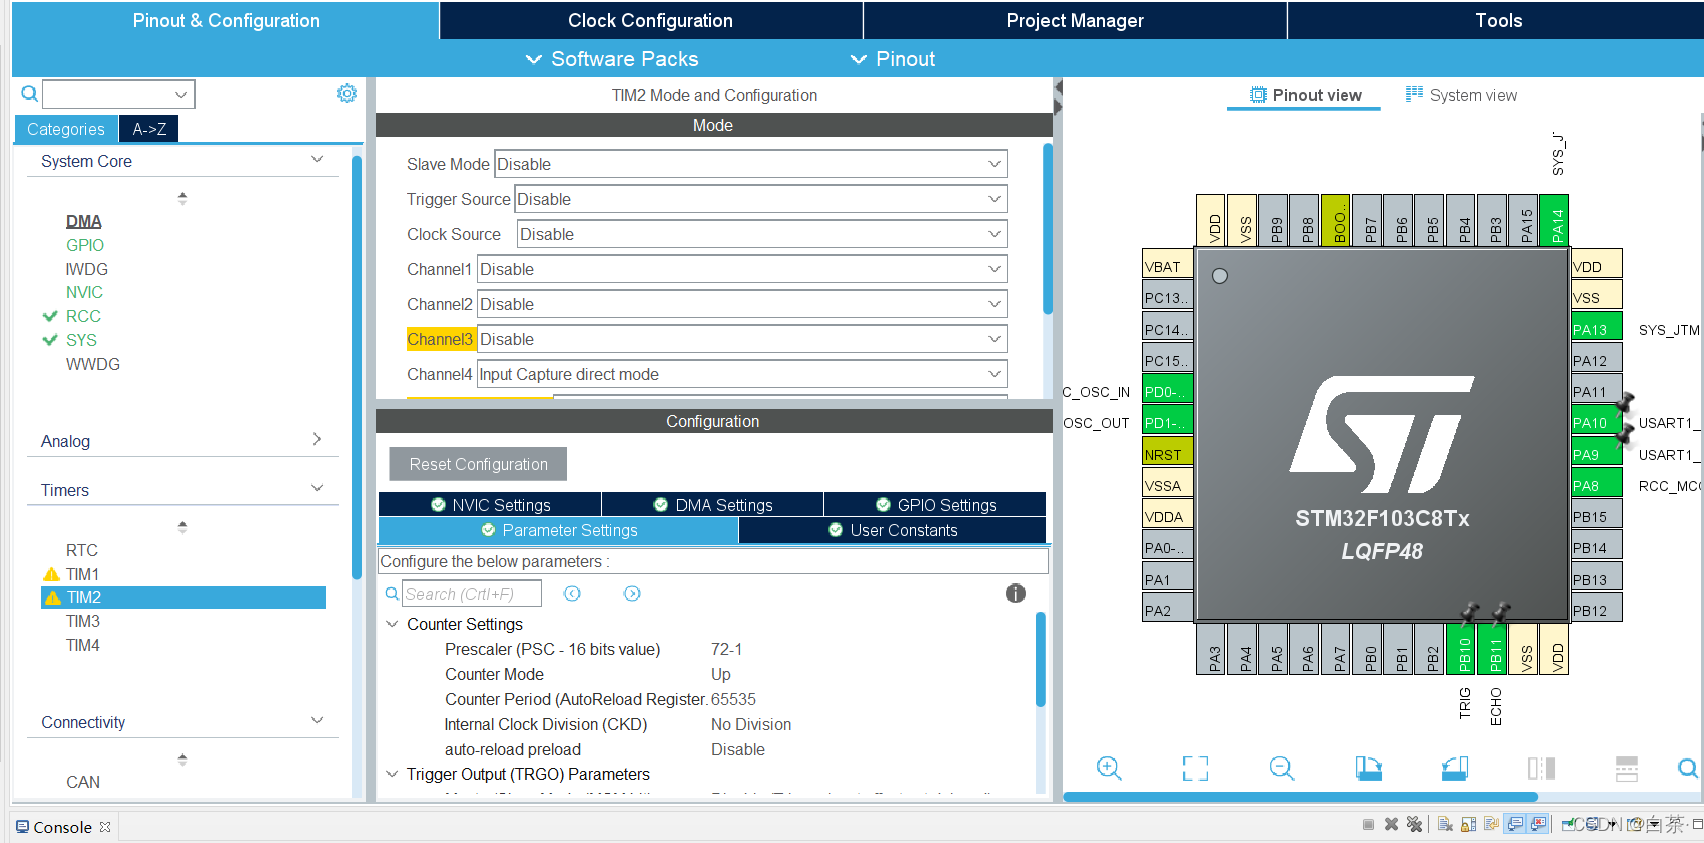Click the vertical split view icon

pyautogui.click(x=1541, y=768)
